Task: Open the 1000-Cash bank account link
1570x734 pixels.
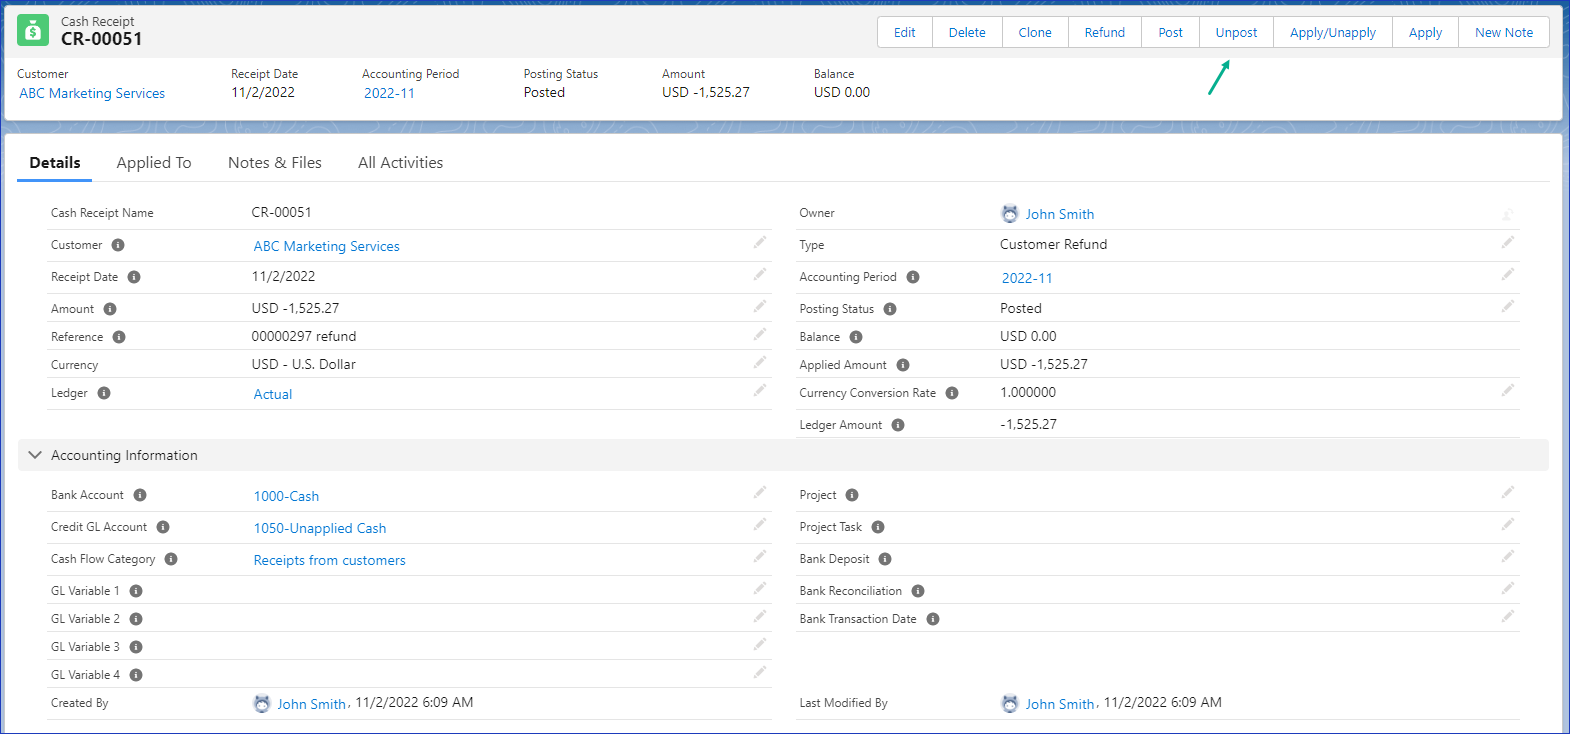Action: 286,496
